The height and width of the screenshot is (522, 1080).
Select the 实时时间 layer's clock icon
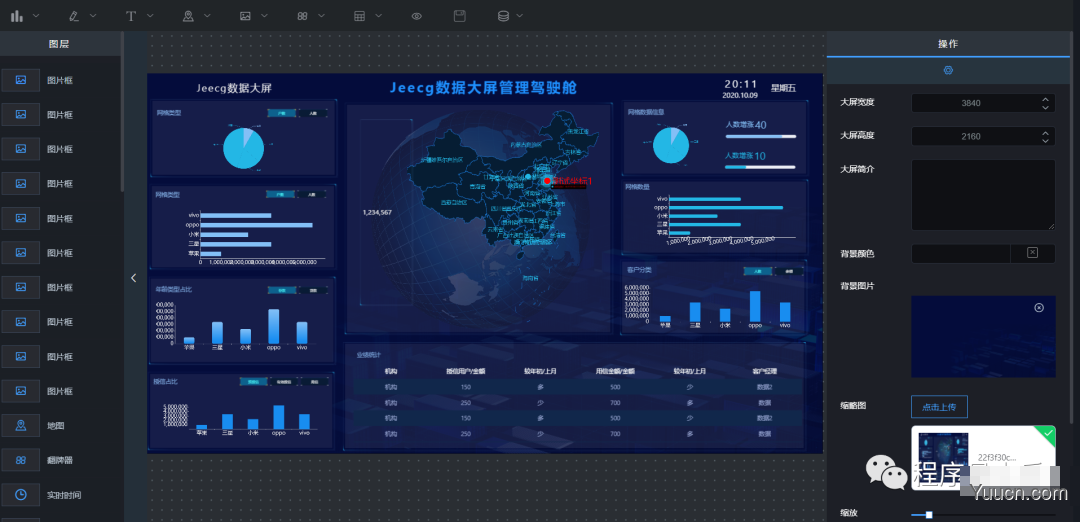coord(21,494)
